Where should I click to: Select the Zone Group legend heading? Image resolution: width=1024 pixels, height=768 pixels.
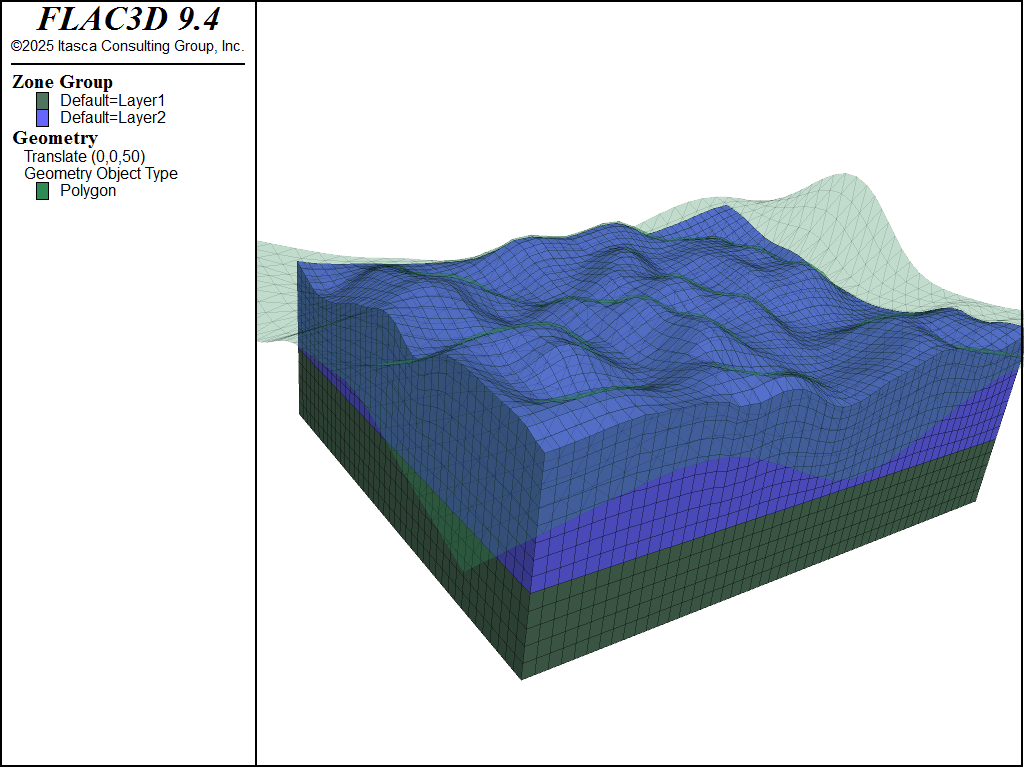[x=62, y=82]
